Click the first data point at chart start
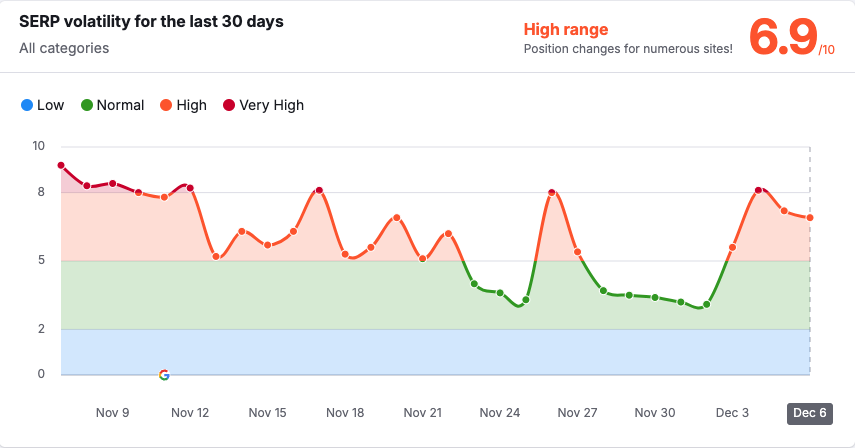 coord(61,166)
